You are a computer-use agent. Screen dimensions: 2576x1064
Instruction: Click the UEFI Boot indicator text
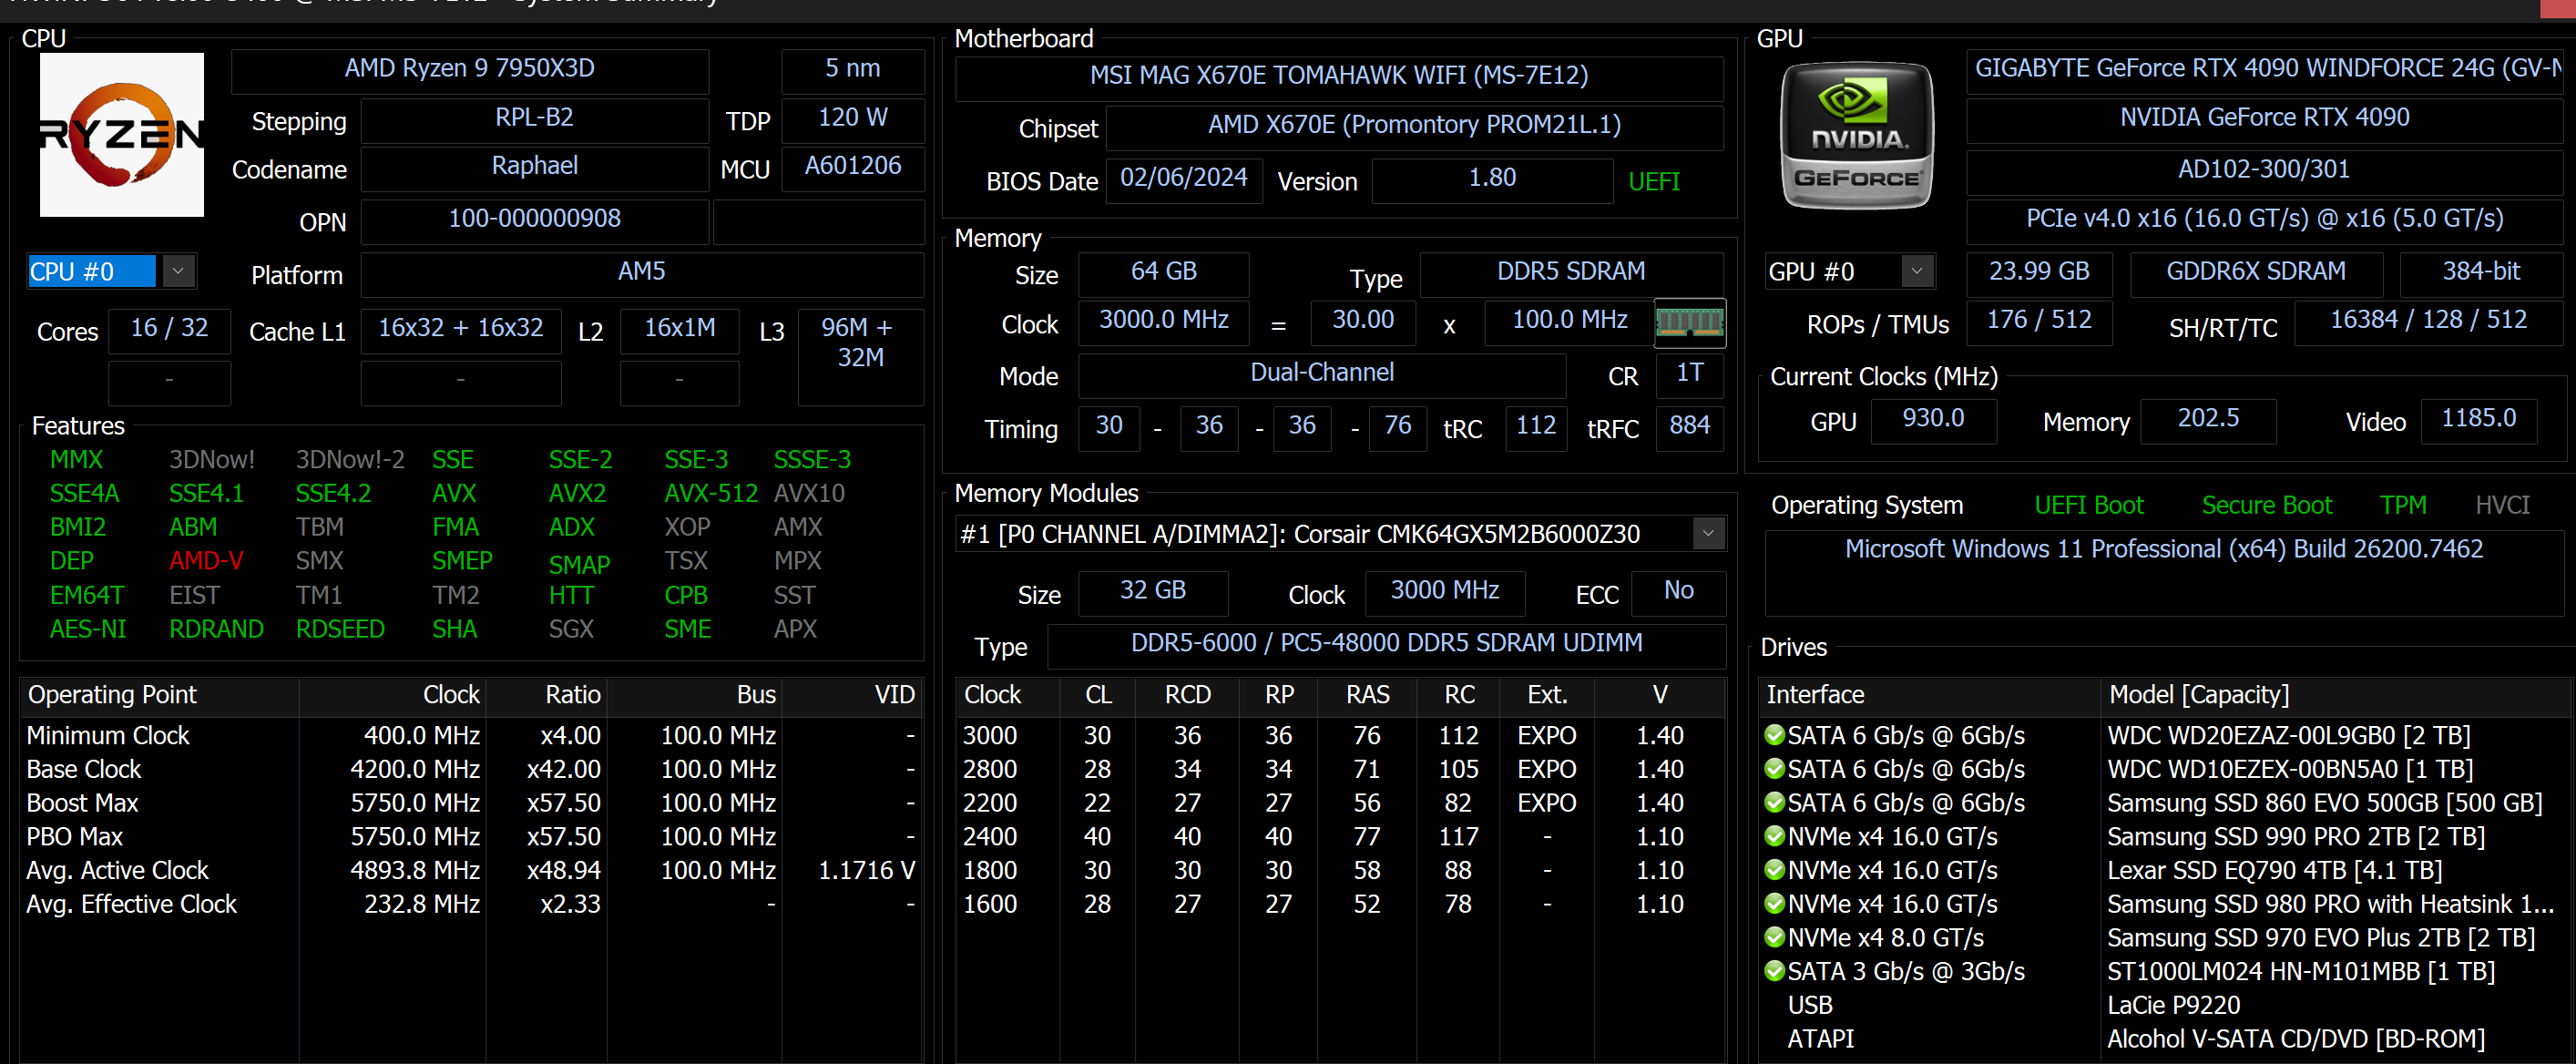click(2088, 505)
